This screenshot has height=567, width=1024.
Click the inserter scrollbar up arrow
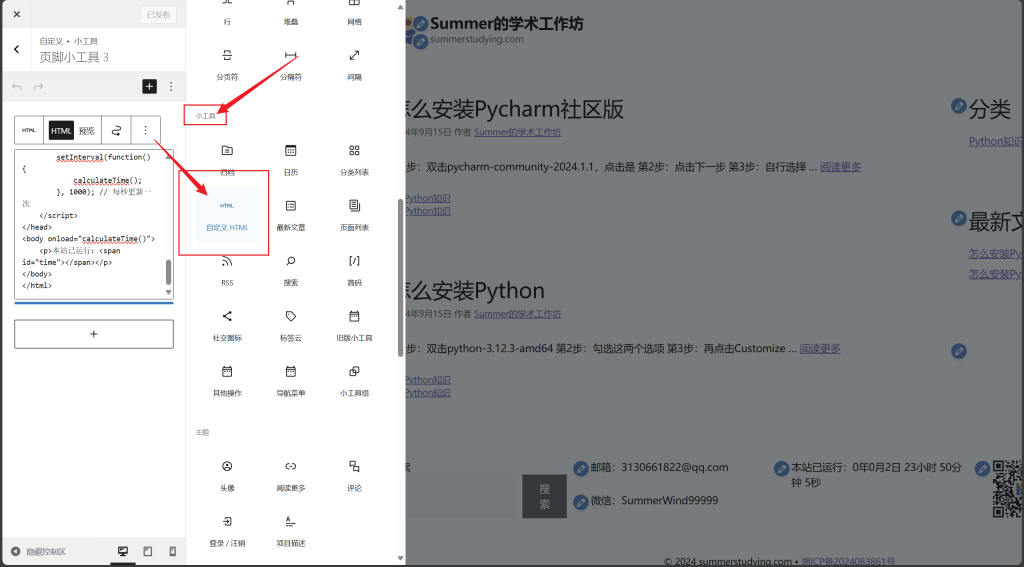400,8
